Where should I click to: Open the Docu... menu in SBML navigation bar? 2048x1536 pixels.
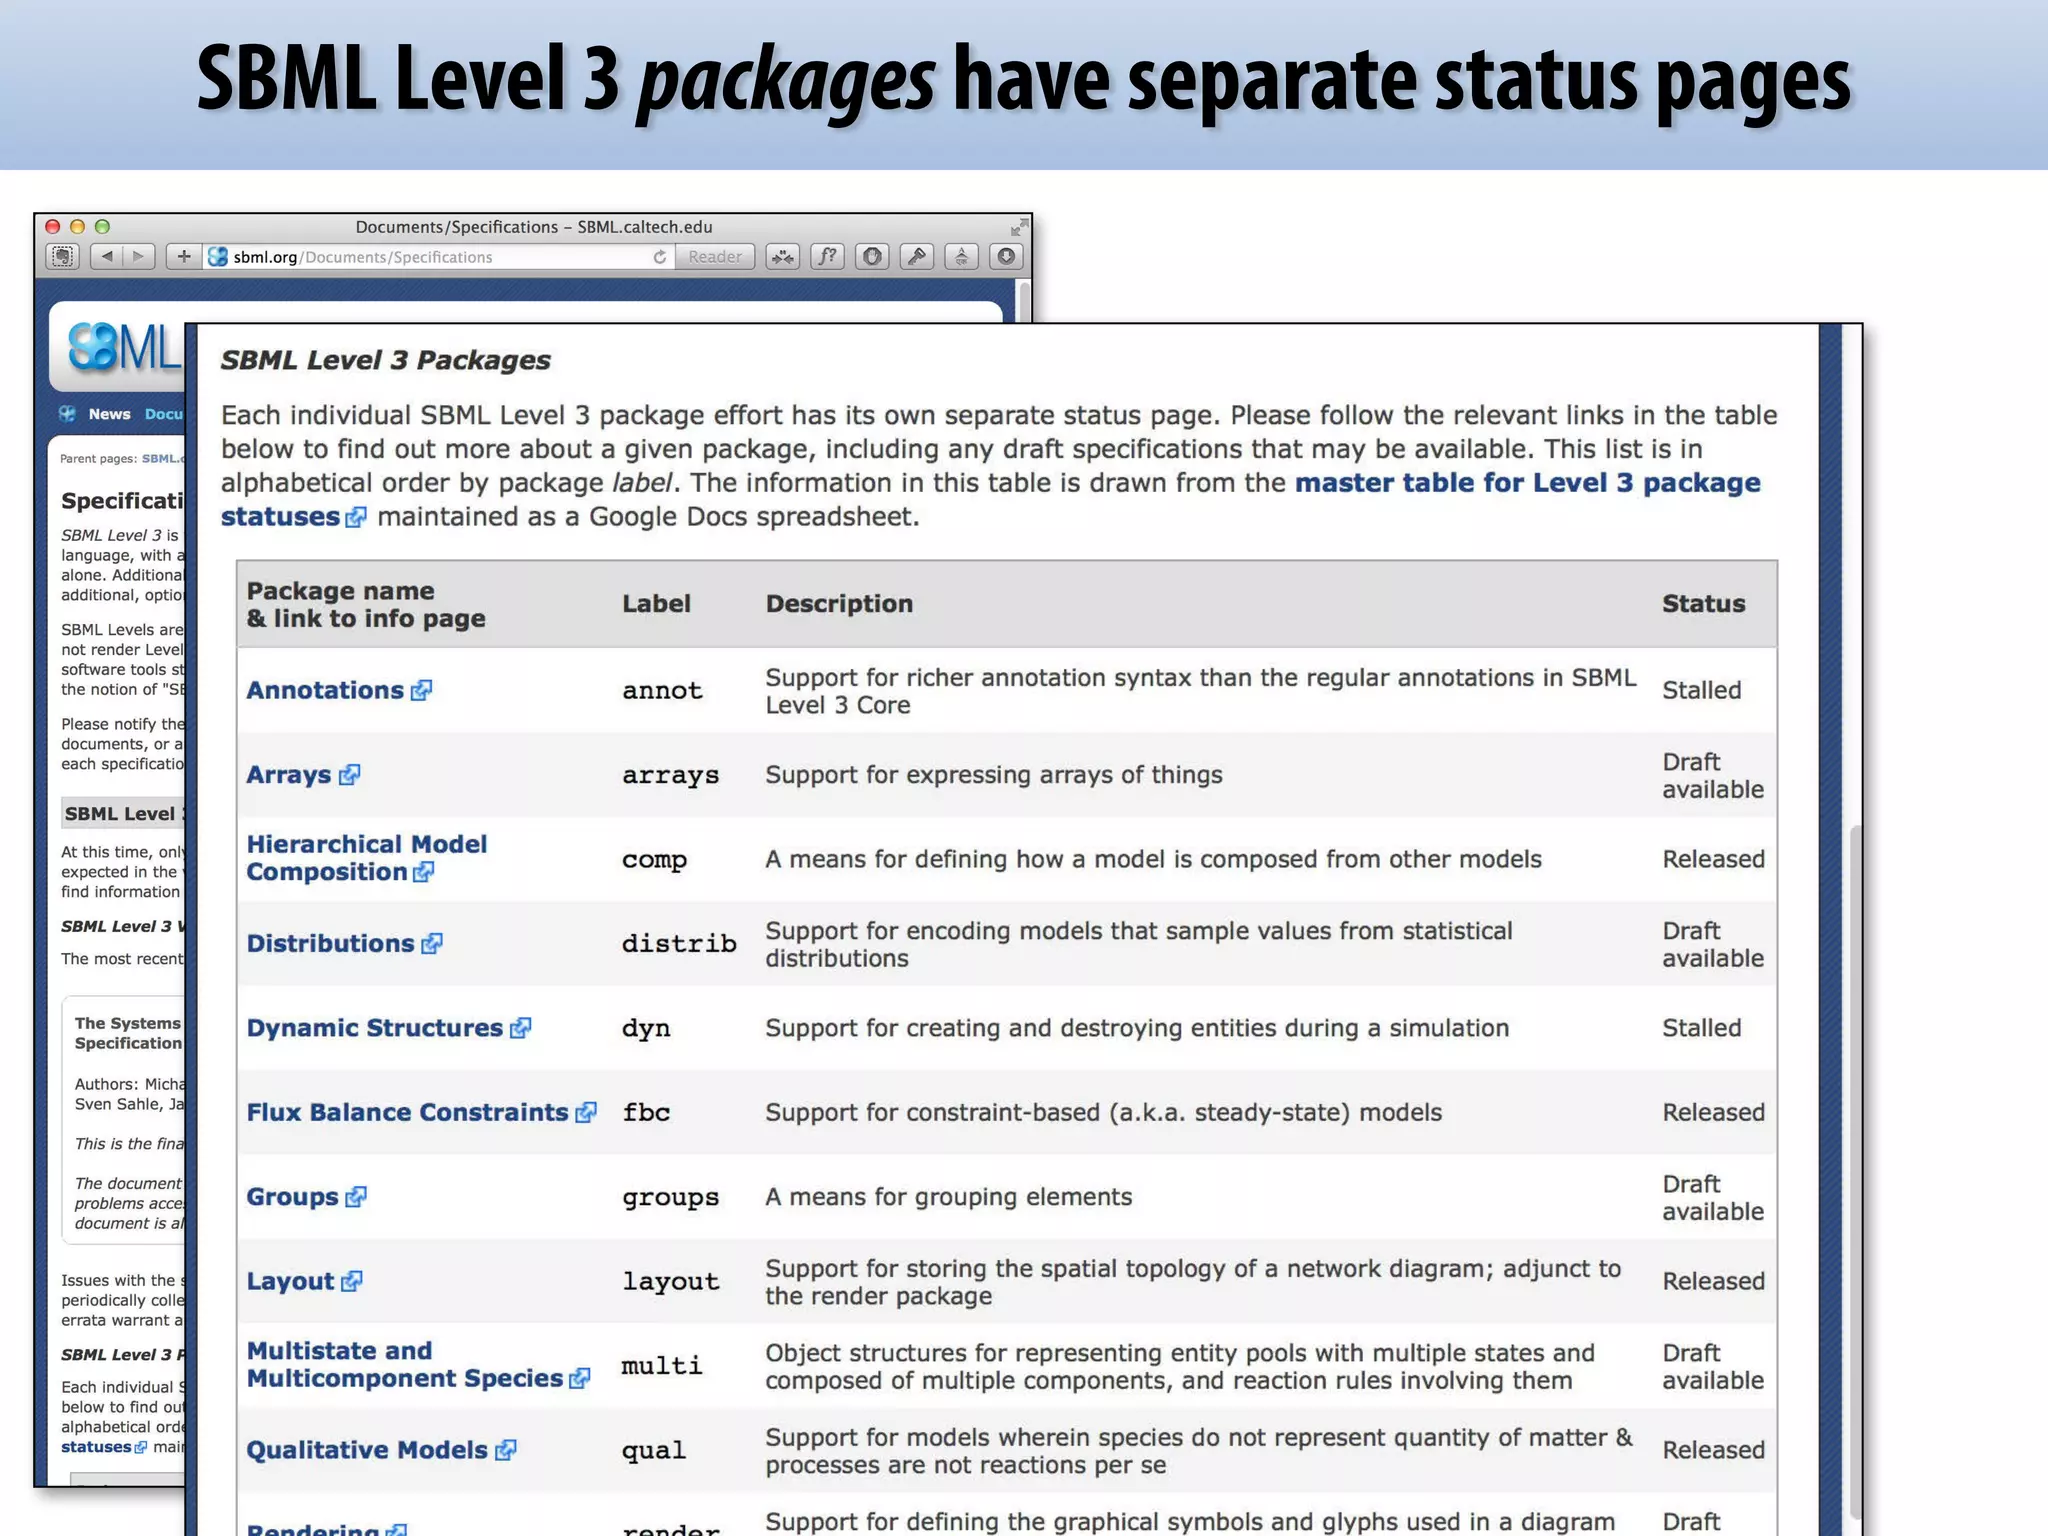pyautogui.click(x=163, y=414)
